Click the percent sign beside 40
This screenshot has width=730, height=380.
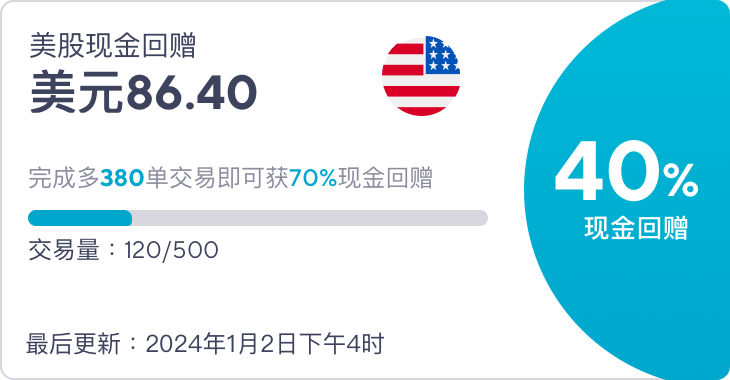[681, 180]
